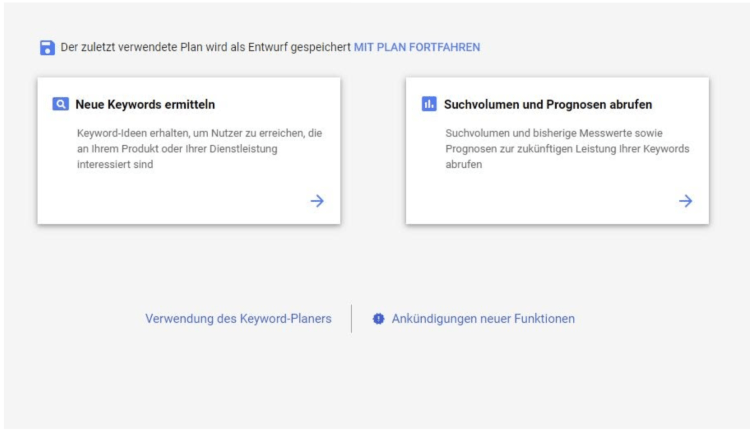Click the Keyword-Ideen erhalten description text
Screen dimensions: 750x432
point(199,148)
